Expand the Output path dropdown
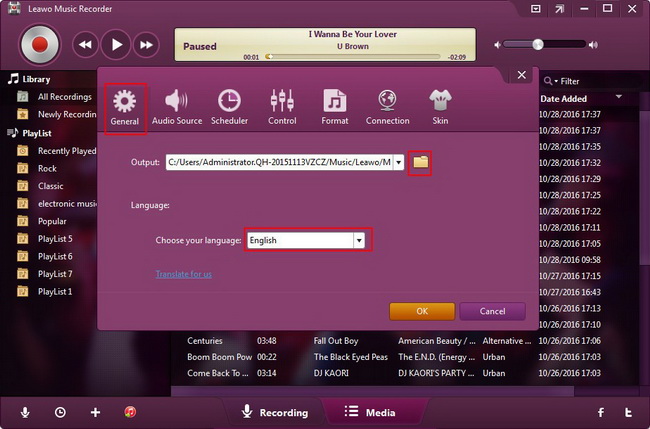650x429 pixels. (x=398, y=162)
